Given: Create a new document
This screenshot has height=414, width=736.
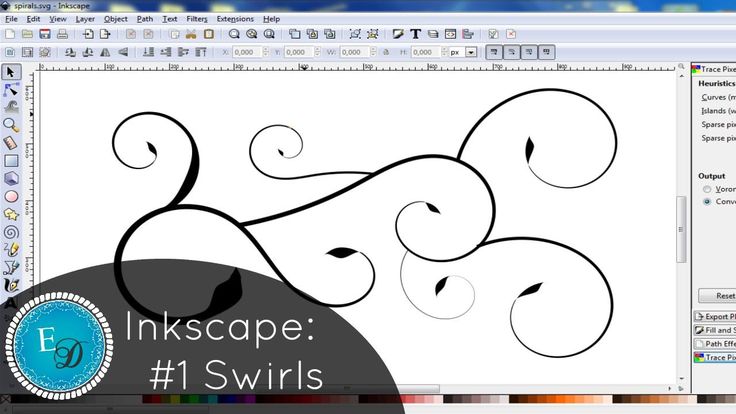Looking at the screenshot, I should point(10,34).
